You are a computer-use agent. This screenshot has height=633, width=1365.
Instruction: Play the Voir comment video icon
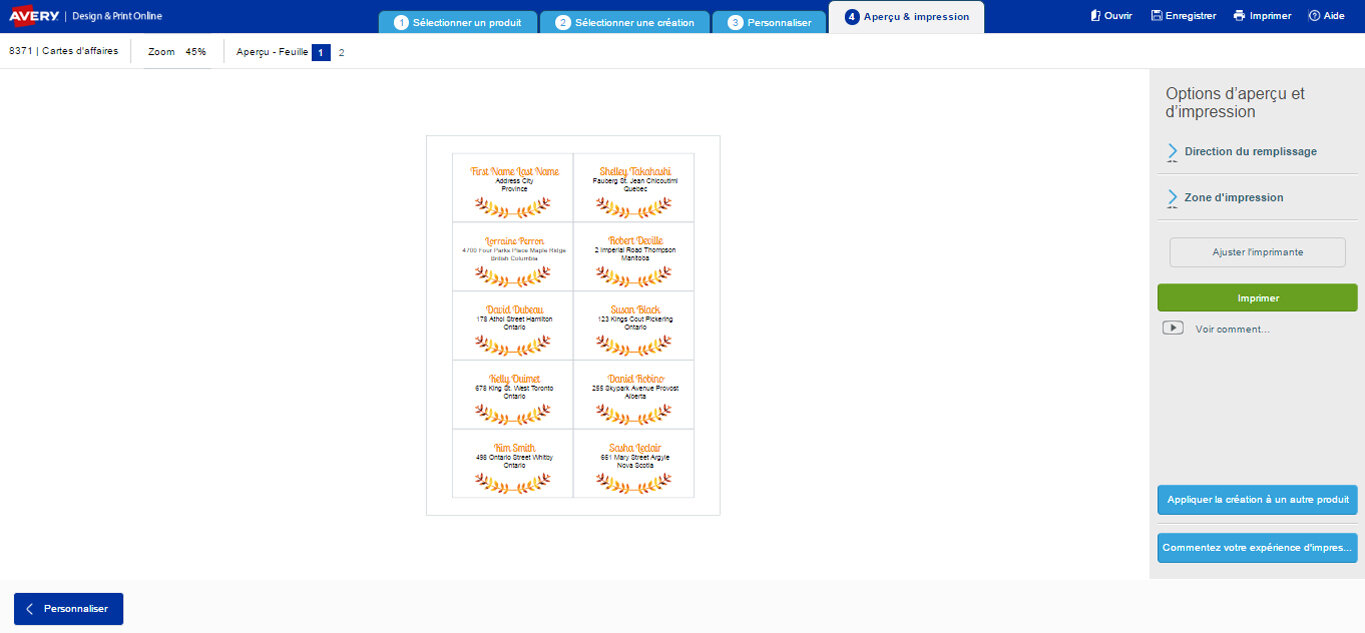(x=1173, y=328)
